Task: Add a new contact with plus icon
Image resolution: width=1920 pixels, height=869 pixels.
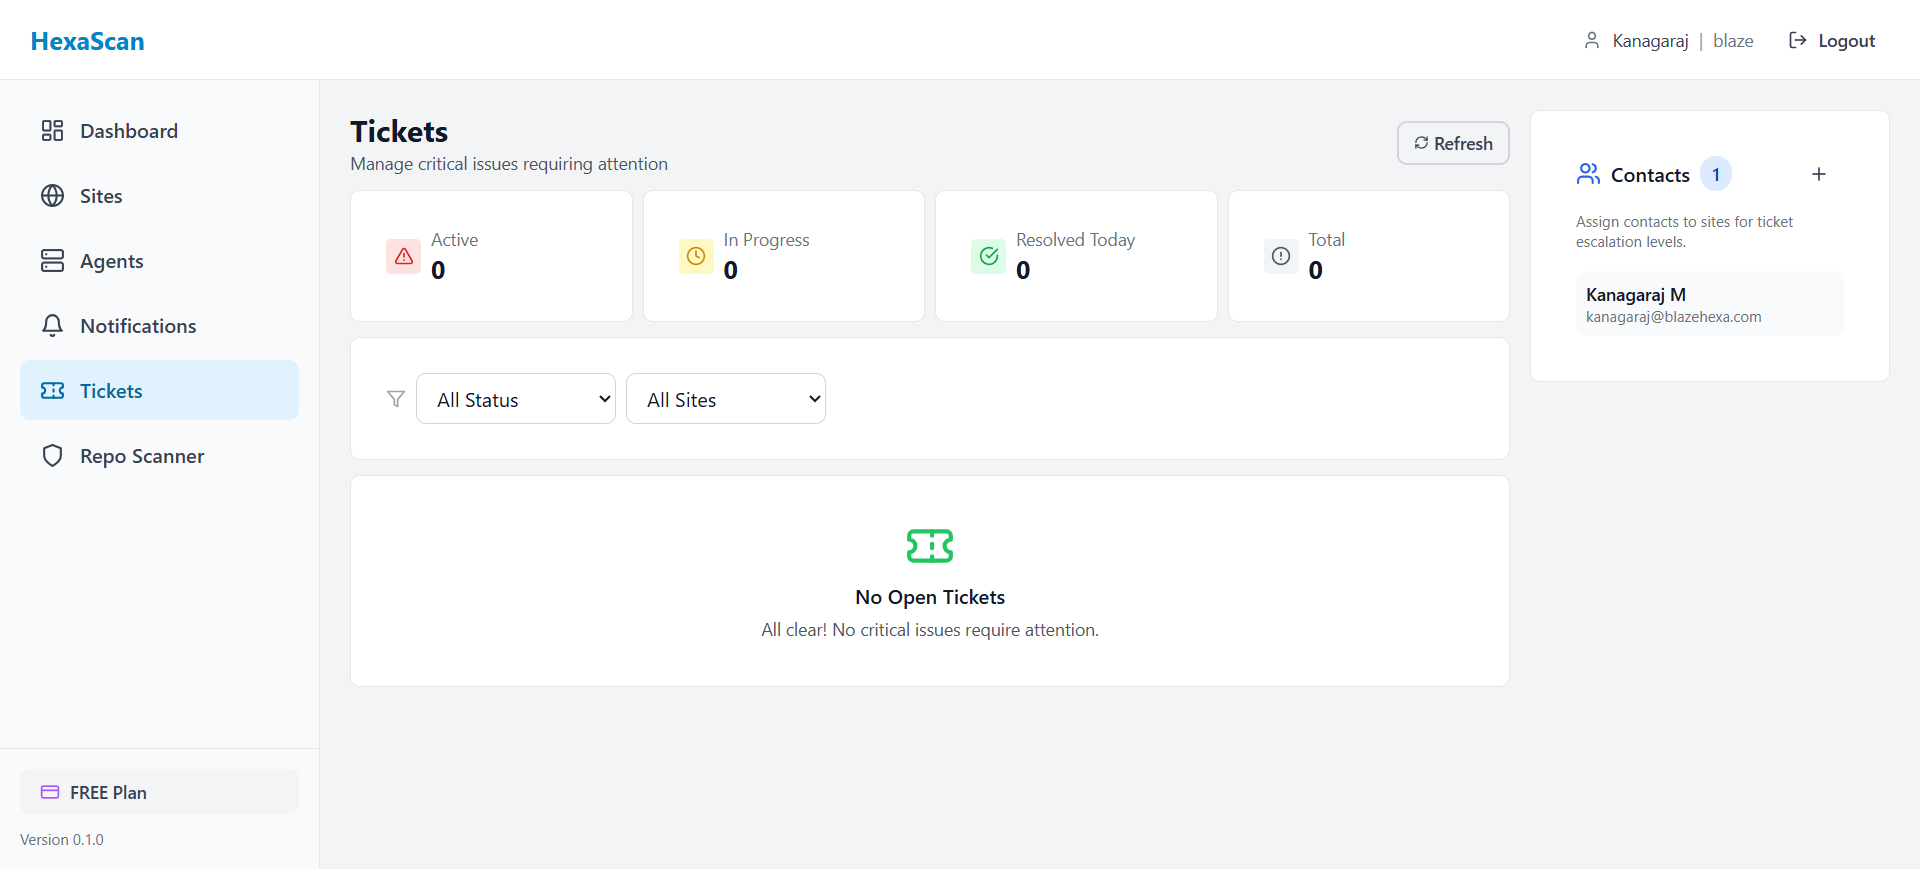Action: pyautogui.click(x=1819, y=174)
